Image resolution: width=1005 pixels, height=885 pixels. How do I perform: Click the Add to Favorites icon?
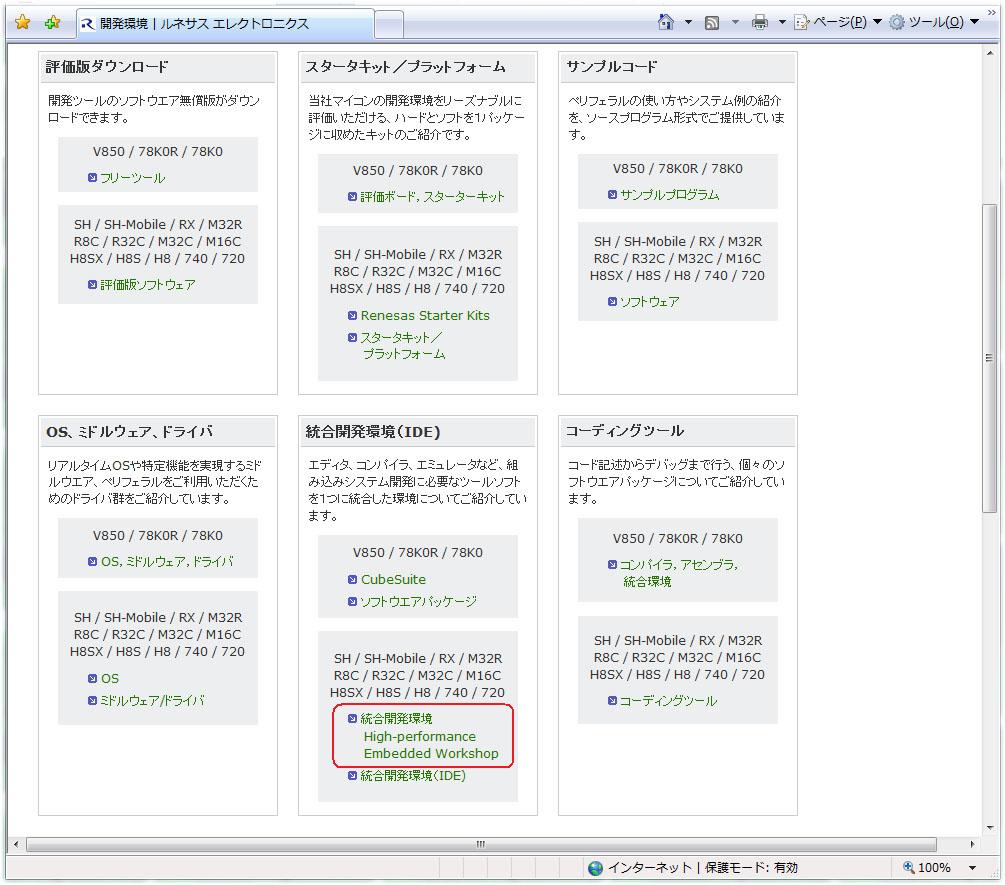[52, 22]
